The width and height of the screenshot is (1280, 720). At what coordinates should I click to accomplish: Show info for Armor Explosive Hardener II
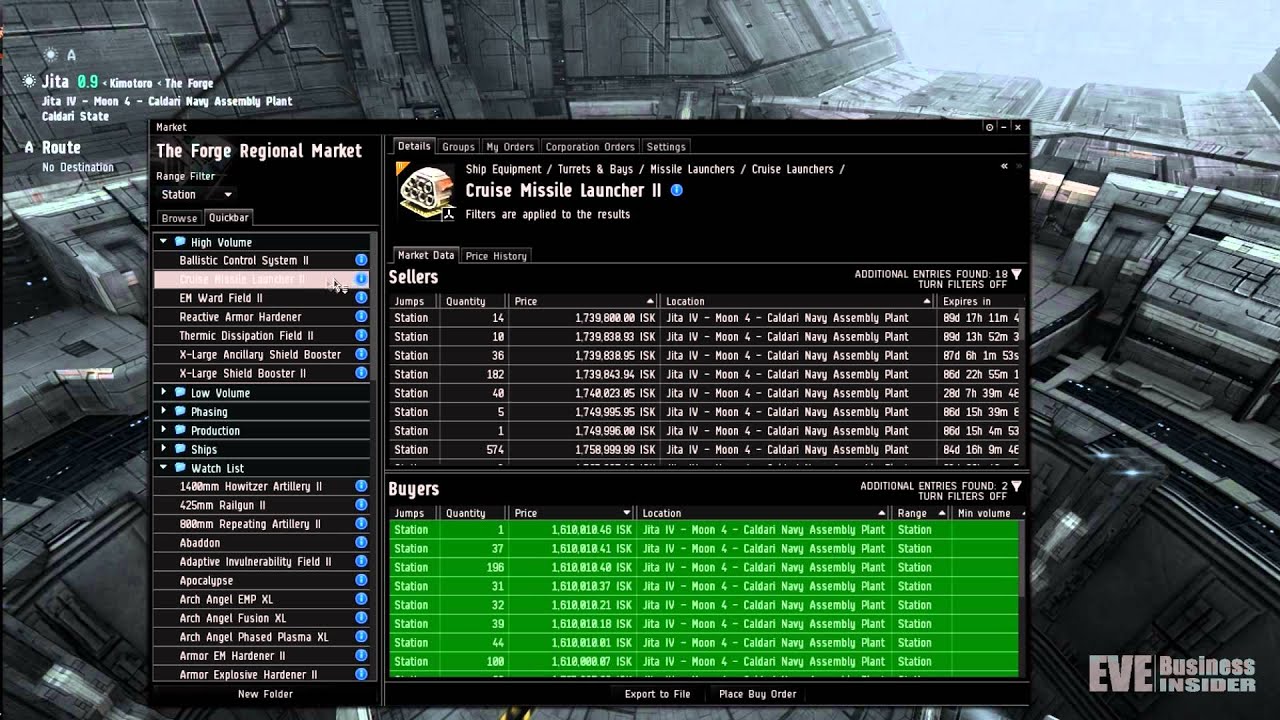[x=361, y=674]
